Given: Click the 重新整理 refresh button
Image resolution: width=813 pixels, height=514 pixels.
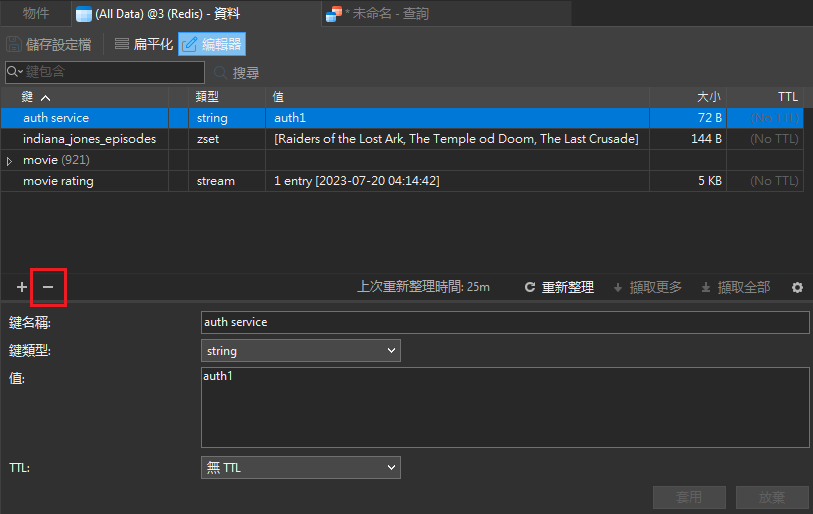Looking at the screenshot, I should coord(559,287).
